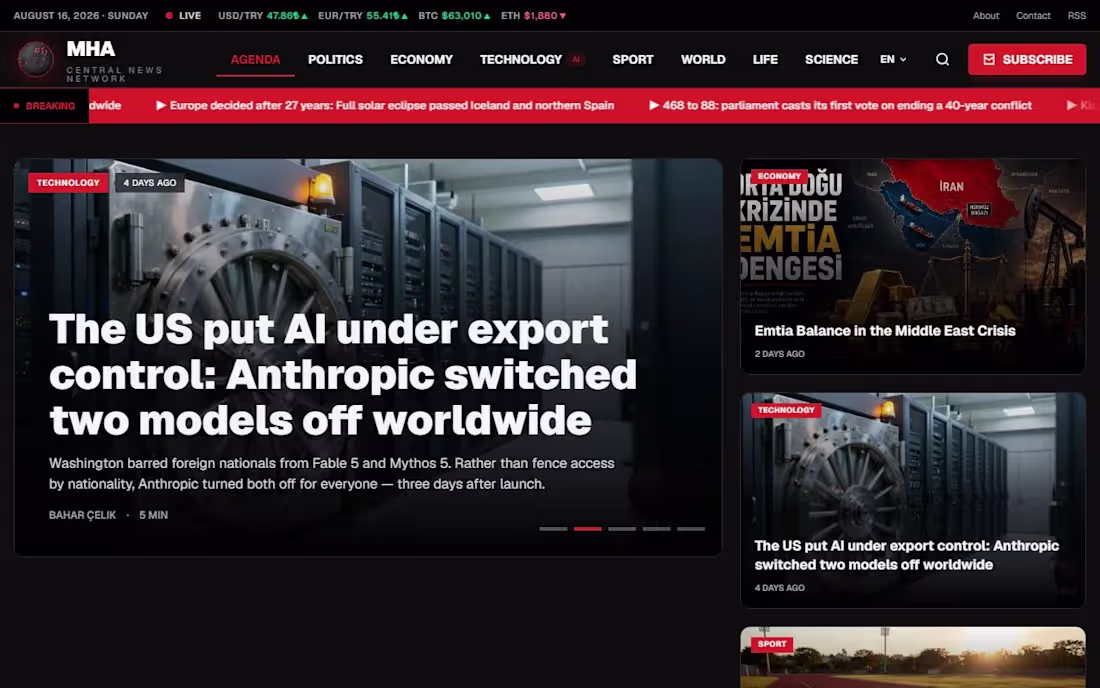
Task: Click the AI badge next to Technology
Action: [576, 60]
